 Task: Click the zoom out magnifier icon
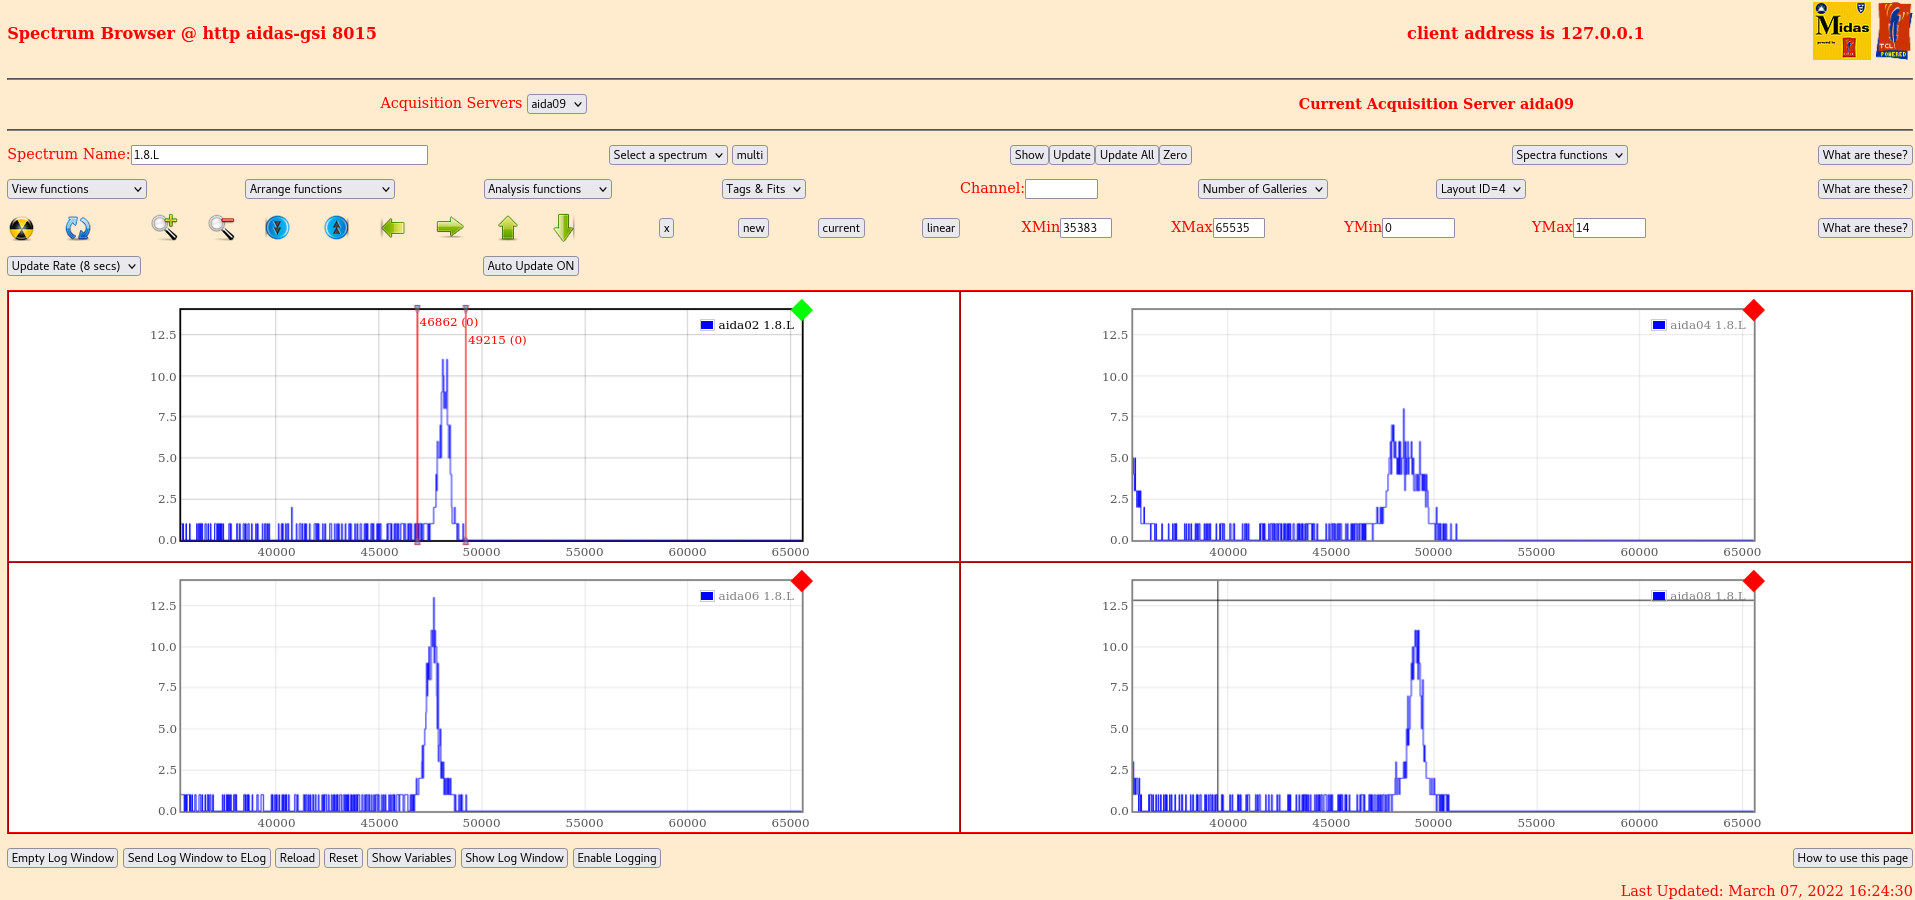click(x=221, y=228)
